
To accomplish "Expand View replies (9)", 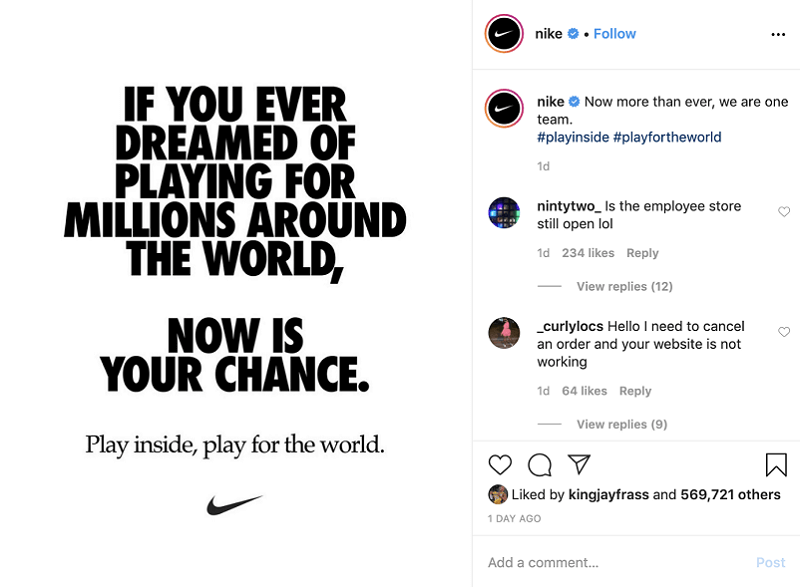I will (621, 425).
